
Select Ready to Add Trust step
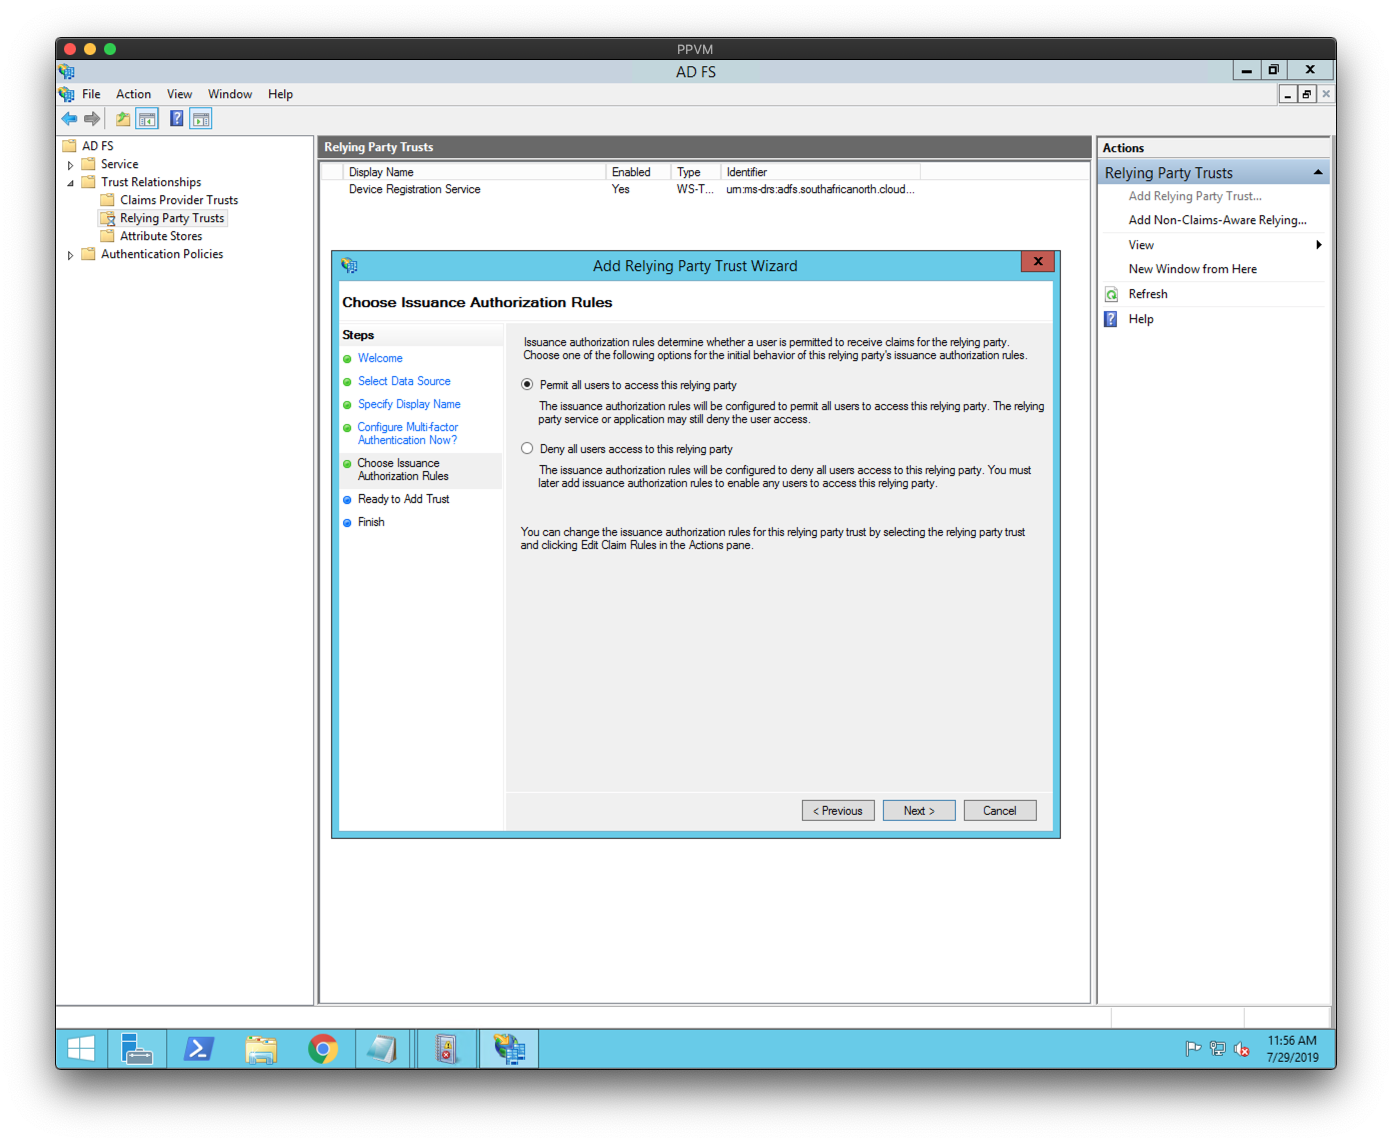[403, 499]
